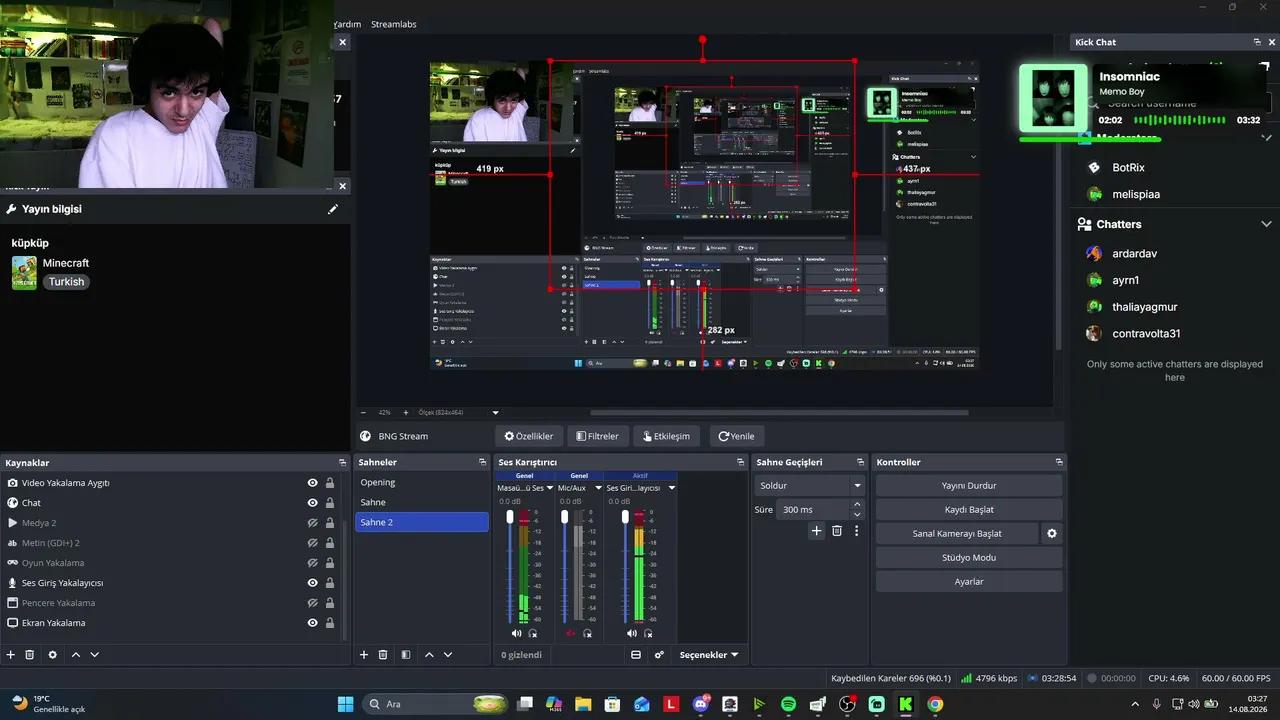Screen dimensions: 1280x720
Task: Start virtual camera with Sanal Kamerayı Başlat
Action: (957, 534)
